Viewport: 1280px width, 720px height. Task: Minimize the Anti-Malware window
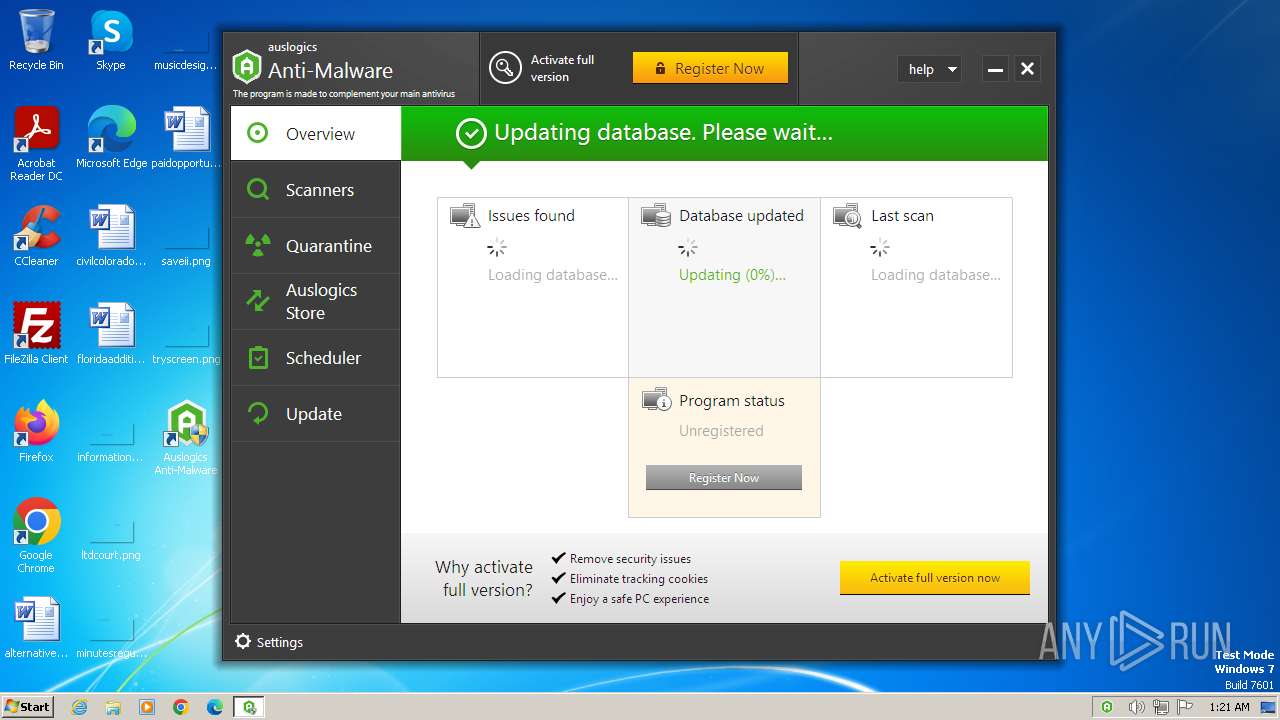pyautogui.click(x=995, y=69)
